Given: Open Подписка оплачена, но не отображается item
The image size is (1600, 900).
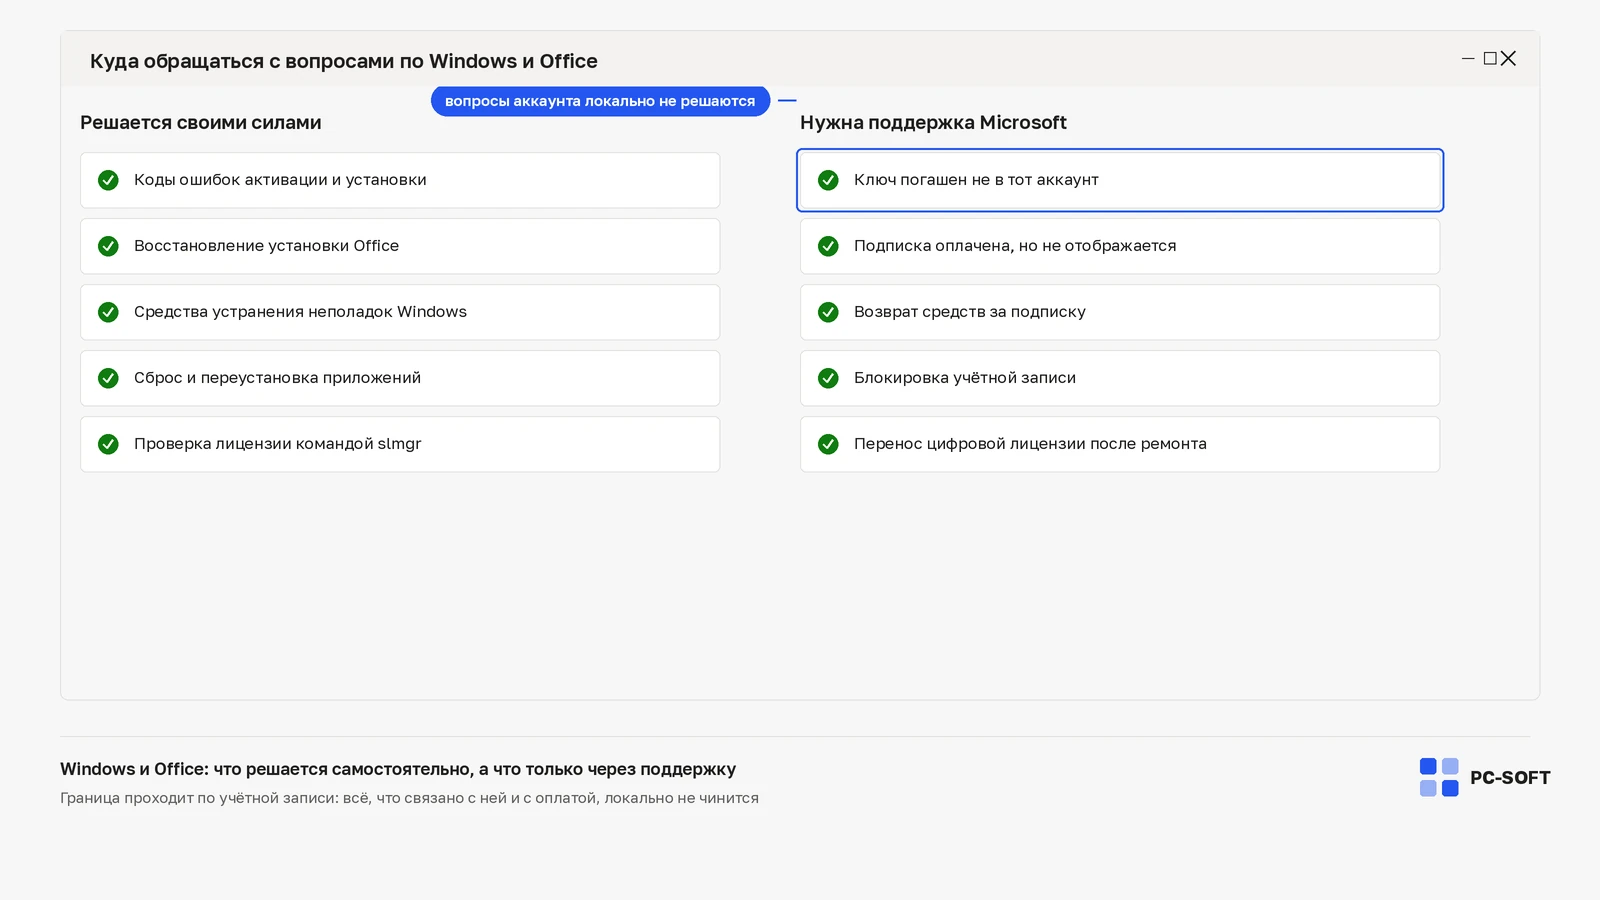Looking at the screenshot, I should (x=1120, y=246).
